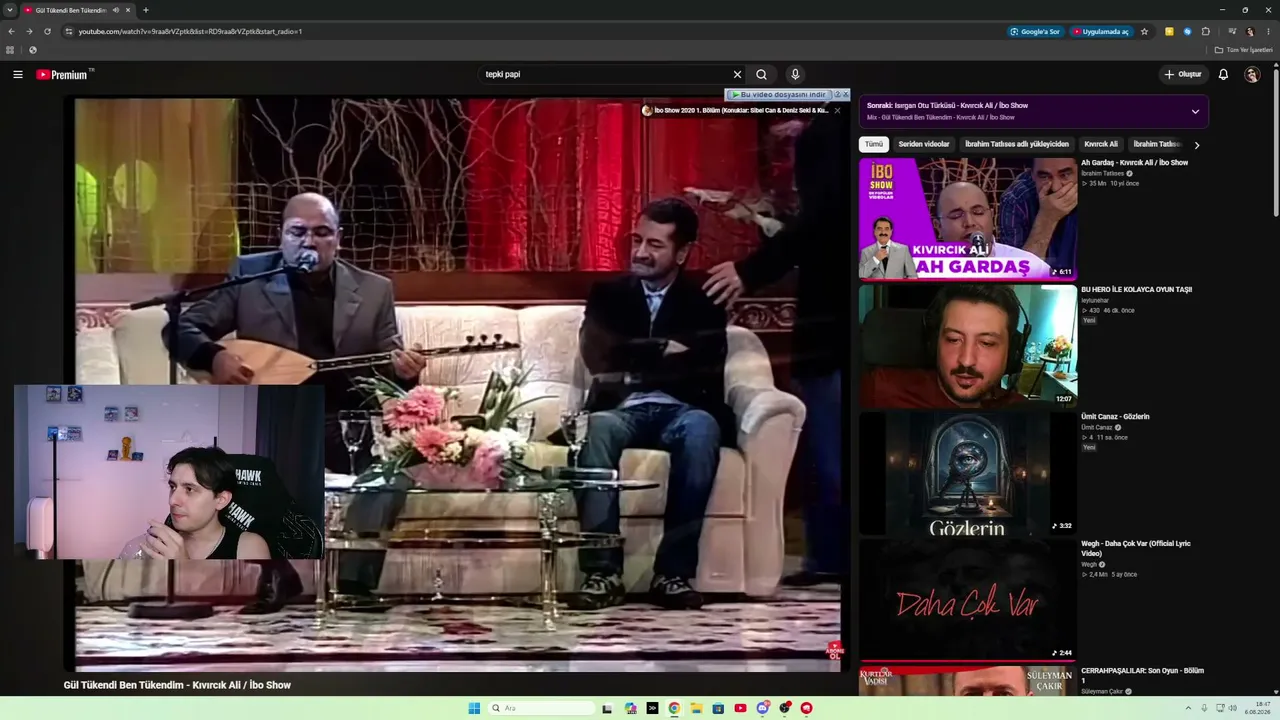The width and height of the screenshot is (1280, 720).
Task: Reload the page
Action: tap(47, 31)
